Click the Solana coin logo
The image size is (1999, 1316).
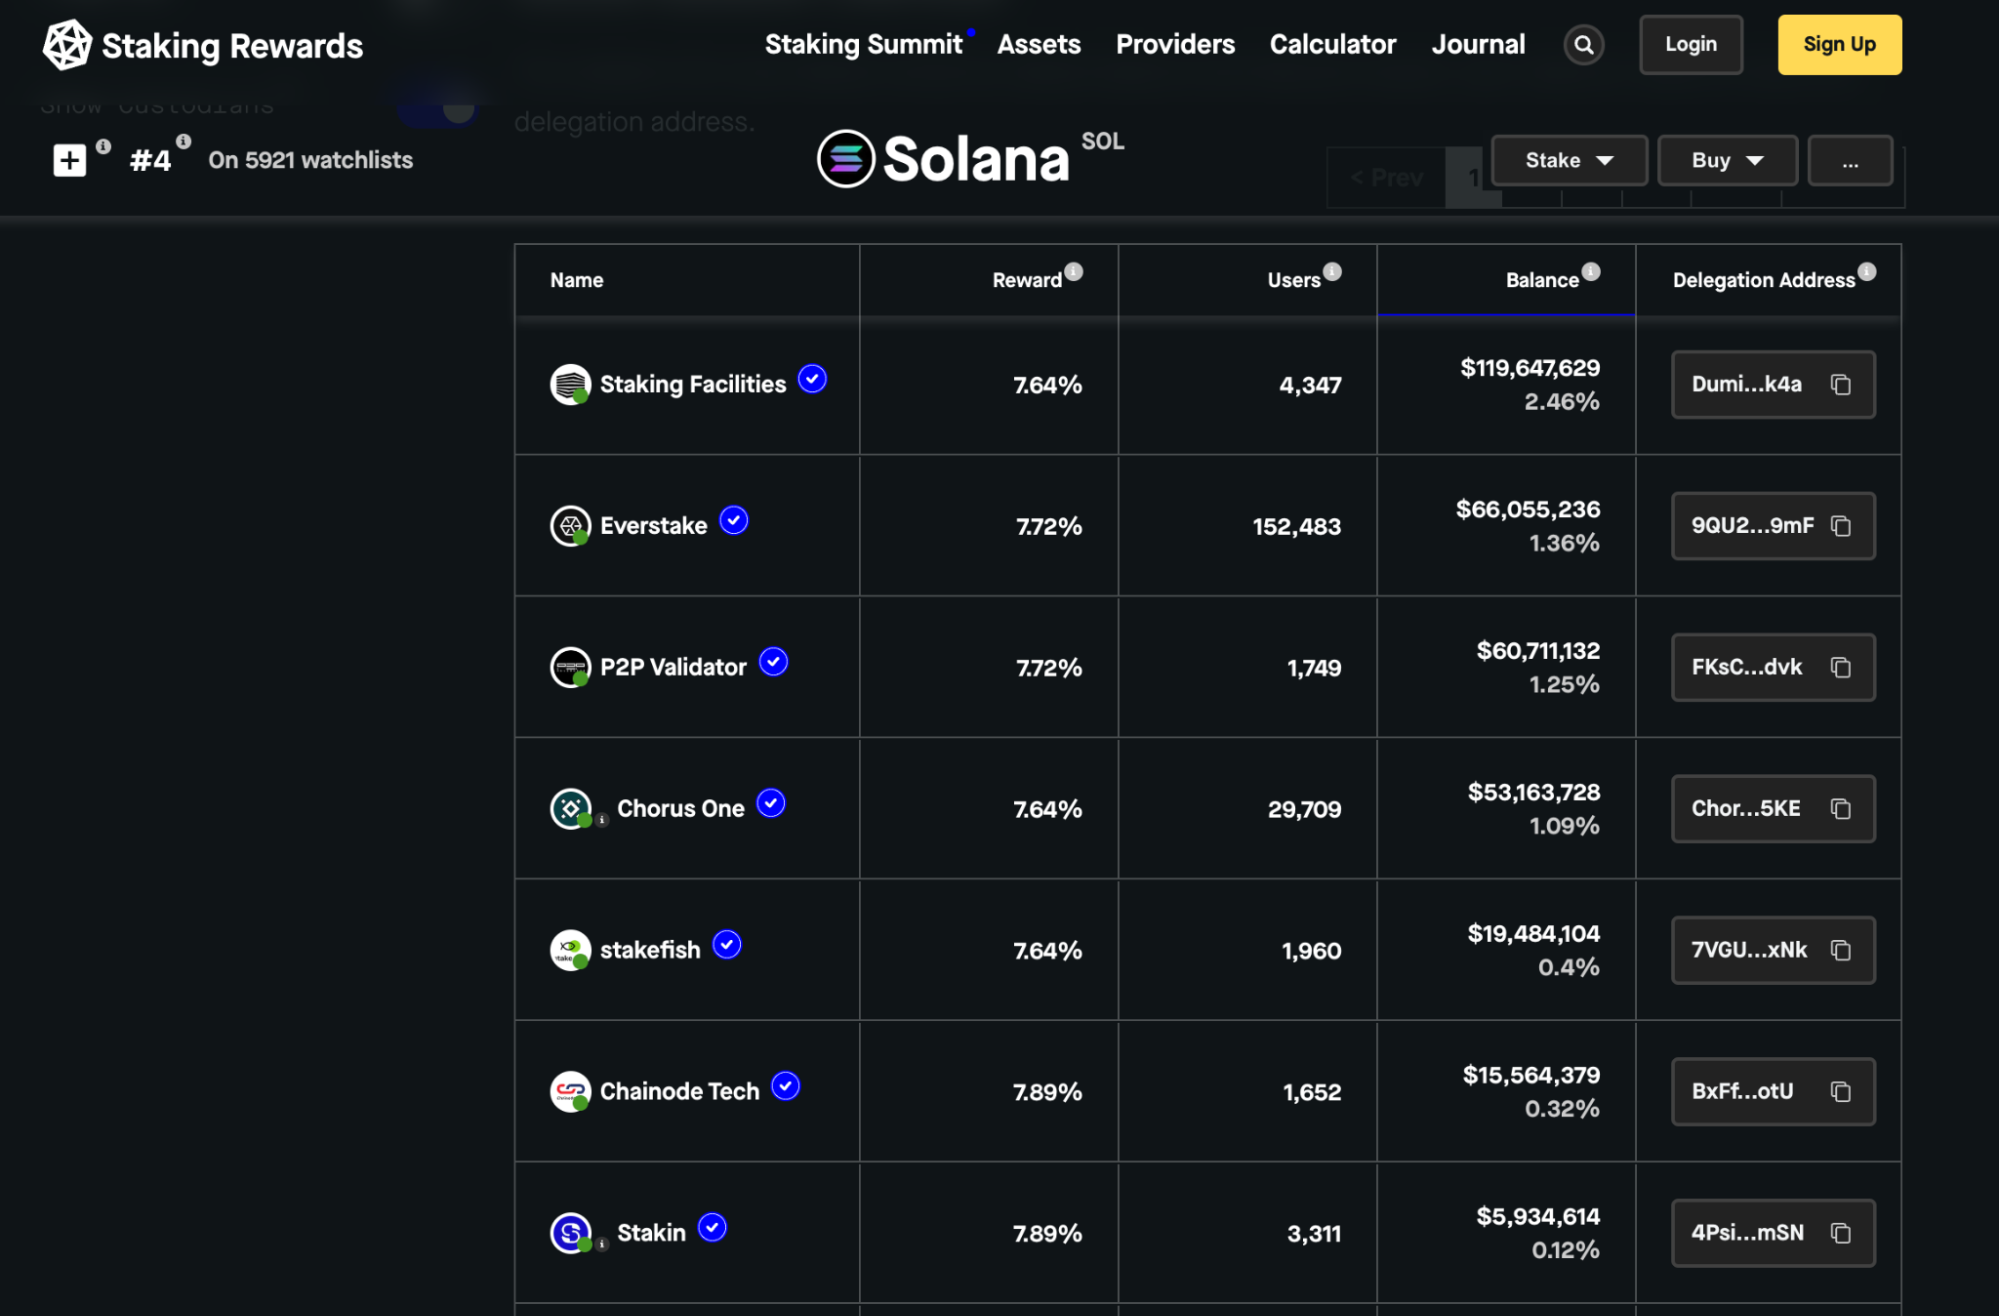[846, 159]
